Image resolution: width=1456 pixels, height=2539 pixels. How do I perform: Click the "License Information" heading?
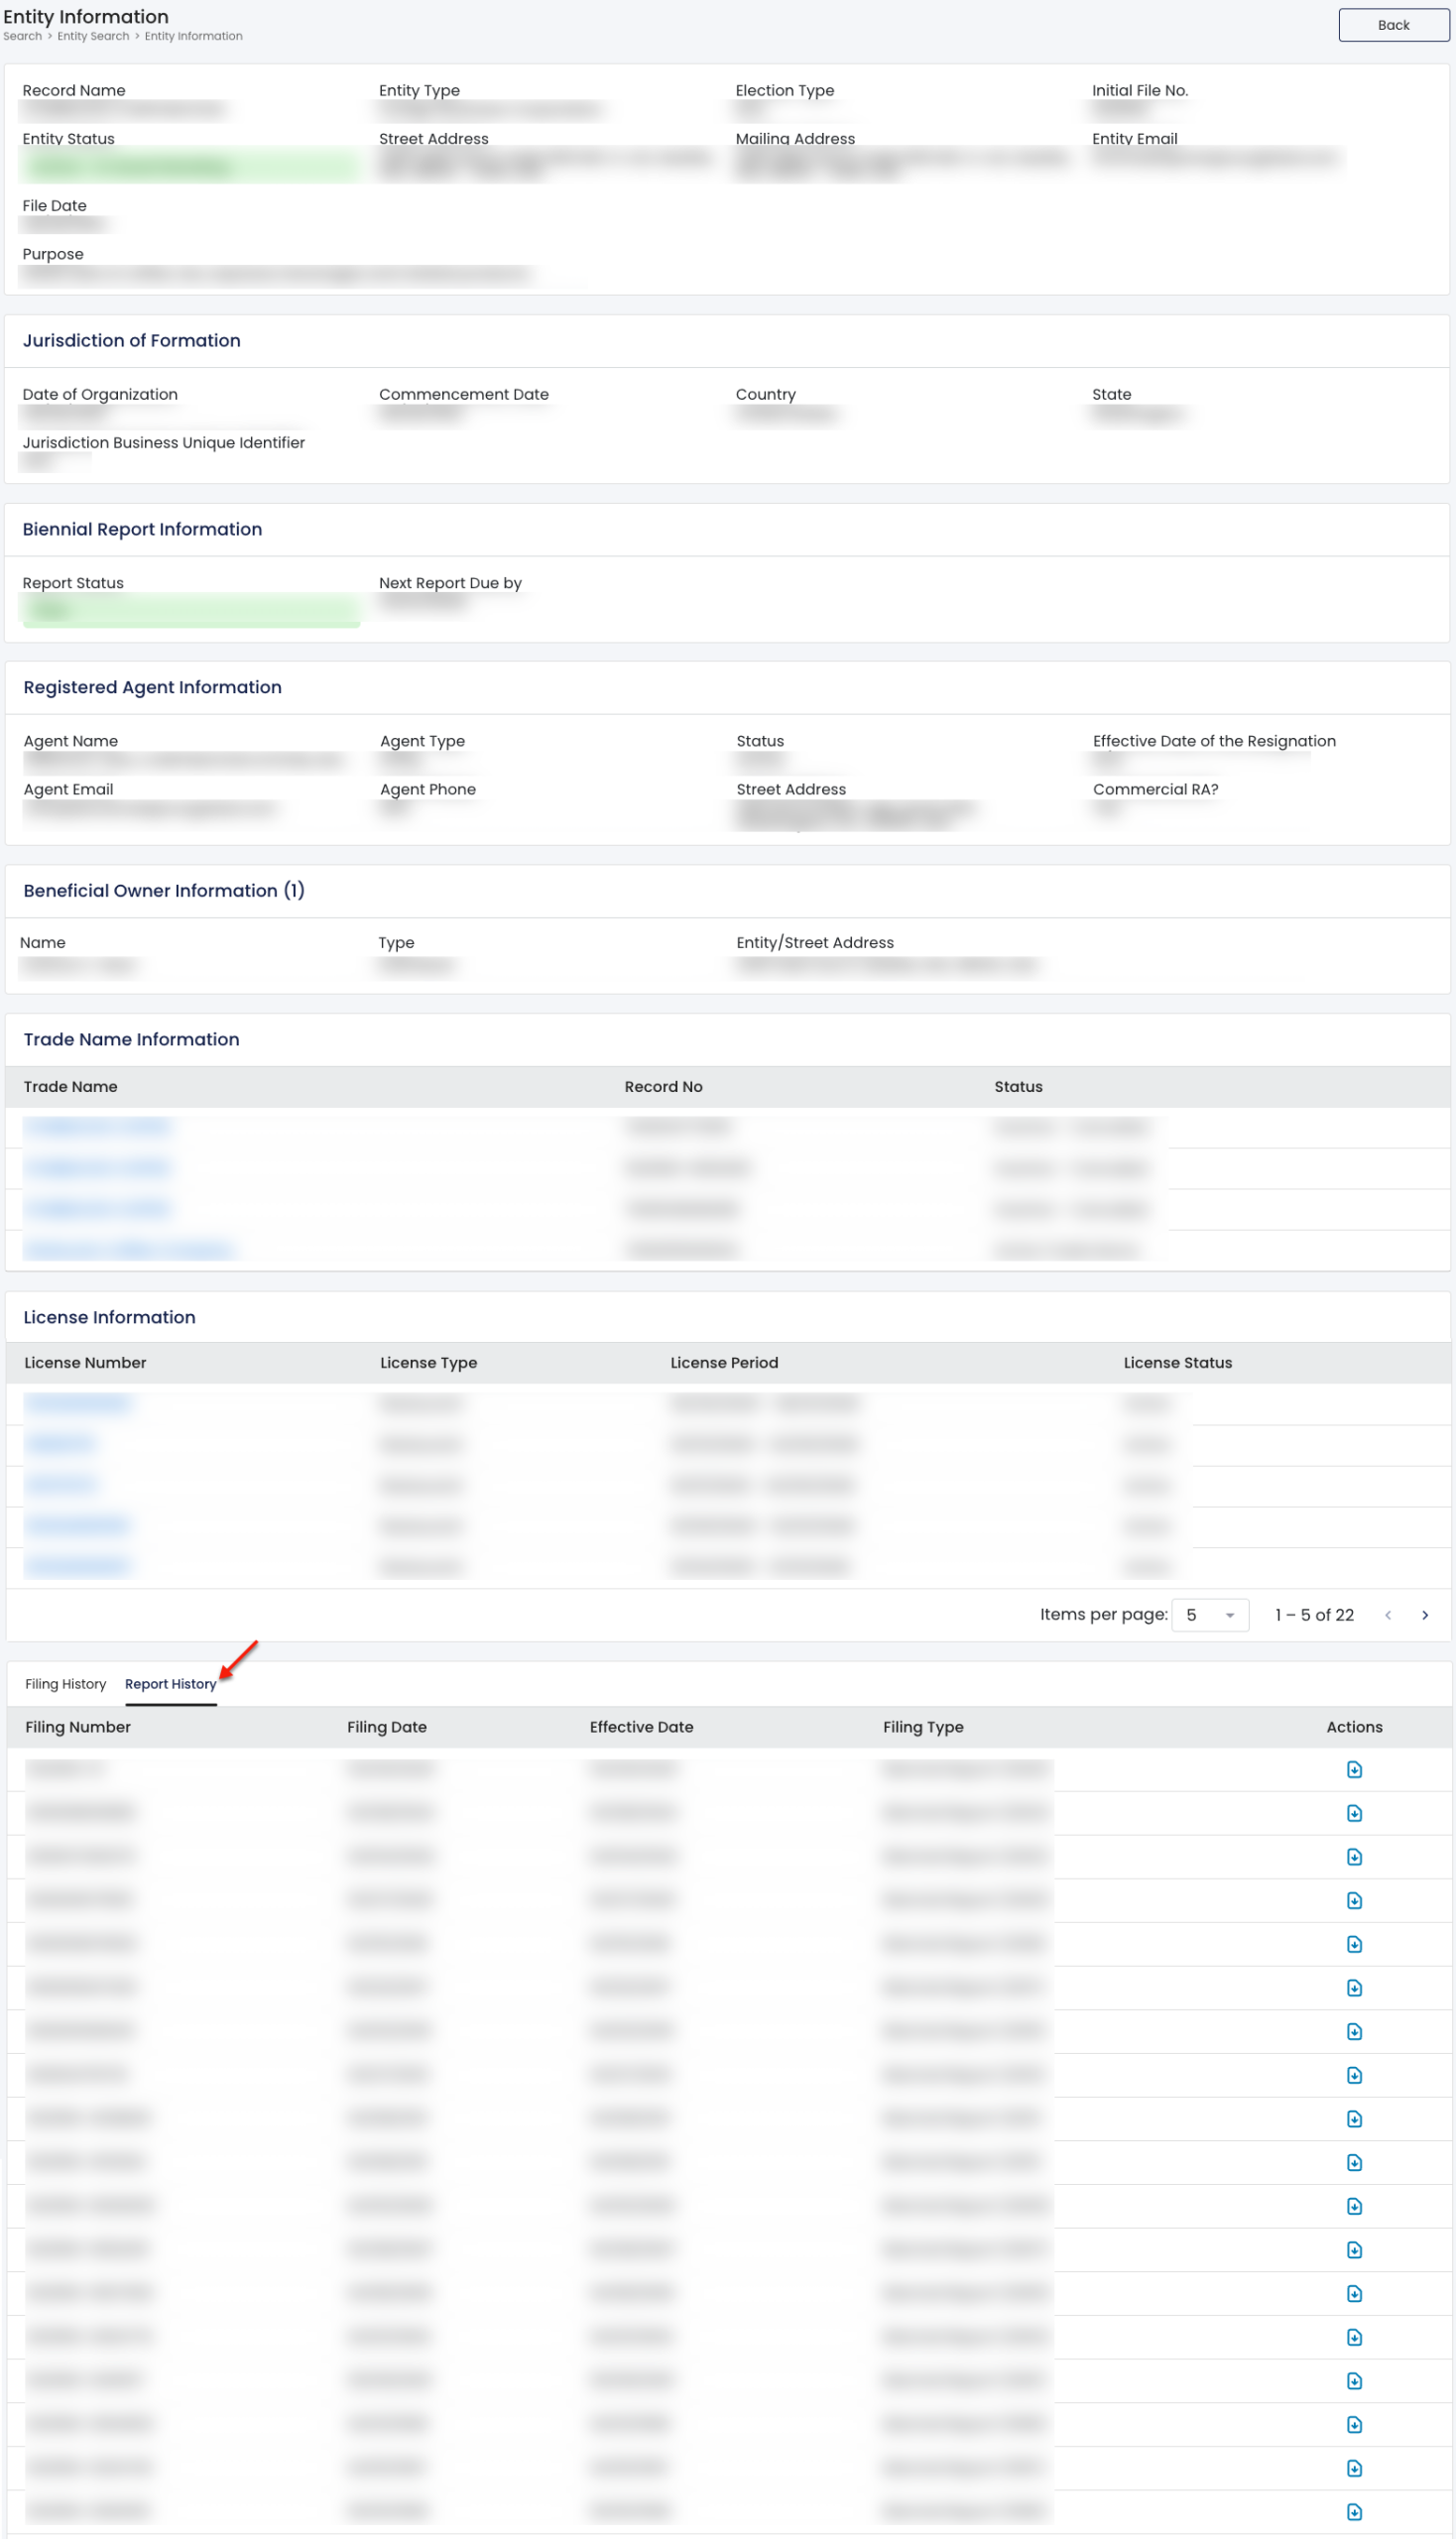tap(109, 1318)
